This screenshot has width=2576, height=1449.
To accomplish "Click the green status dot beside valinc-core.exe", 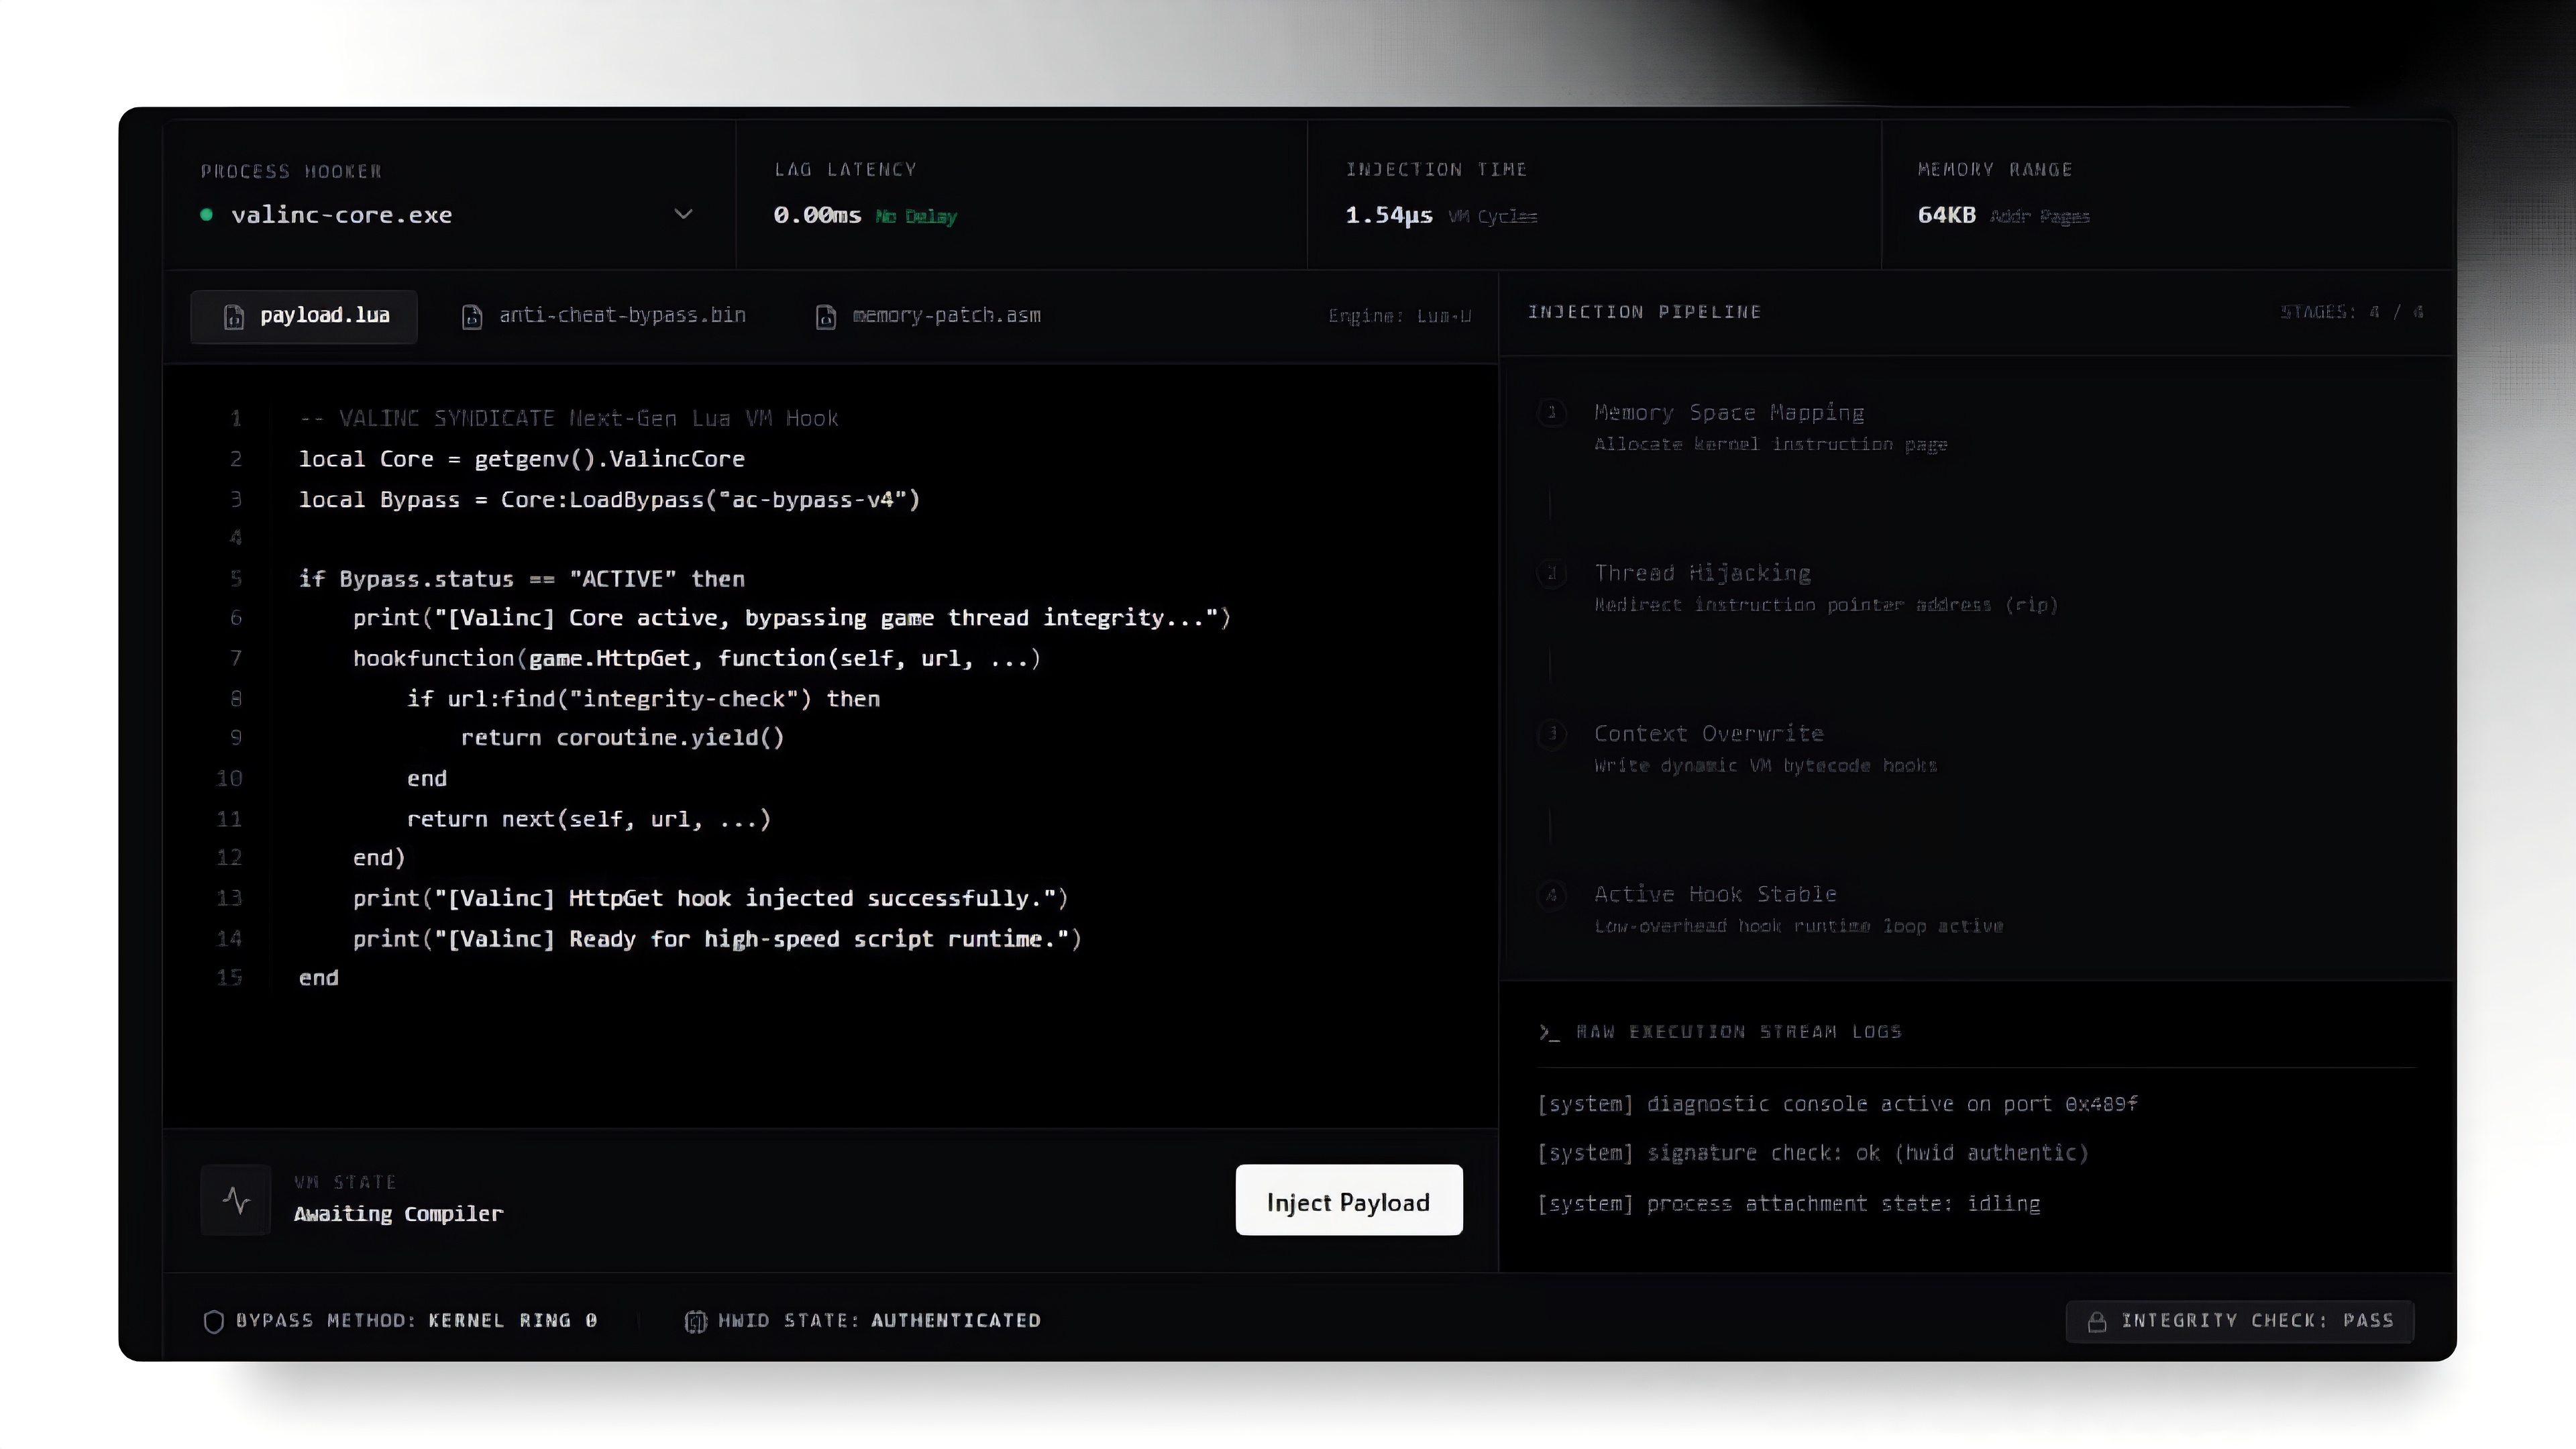I will [x=207, y=215].
